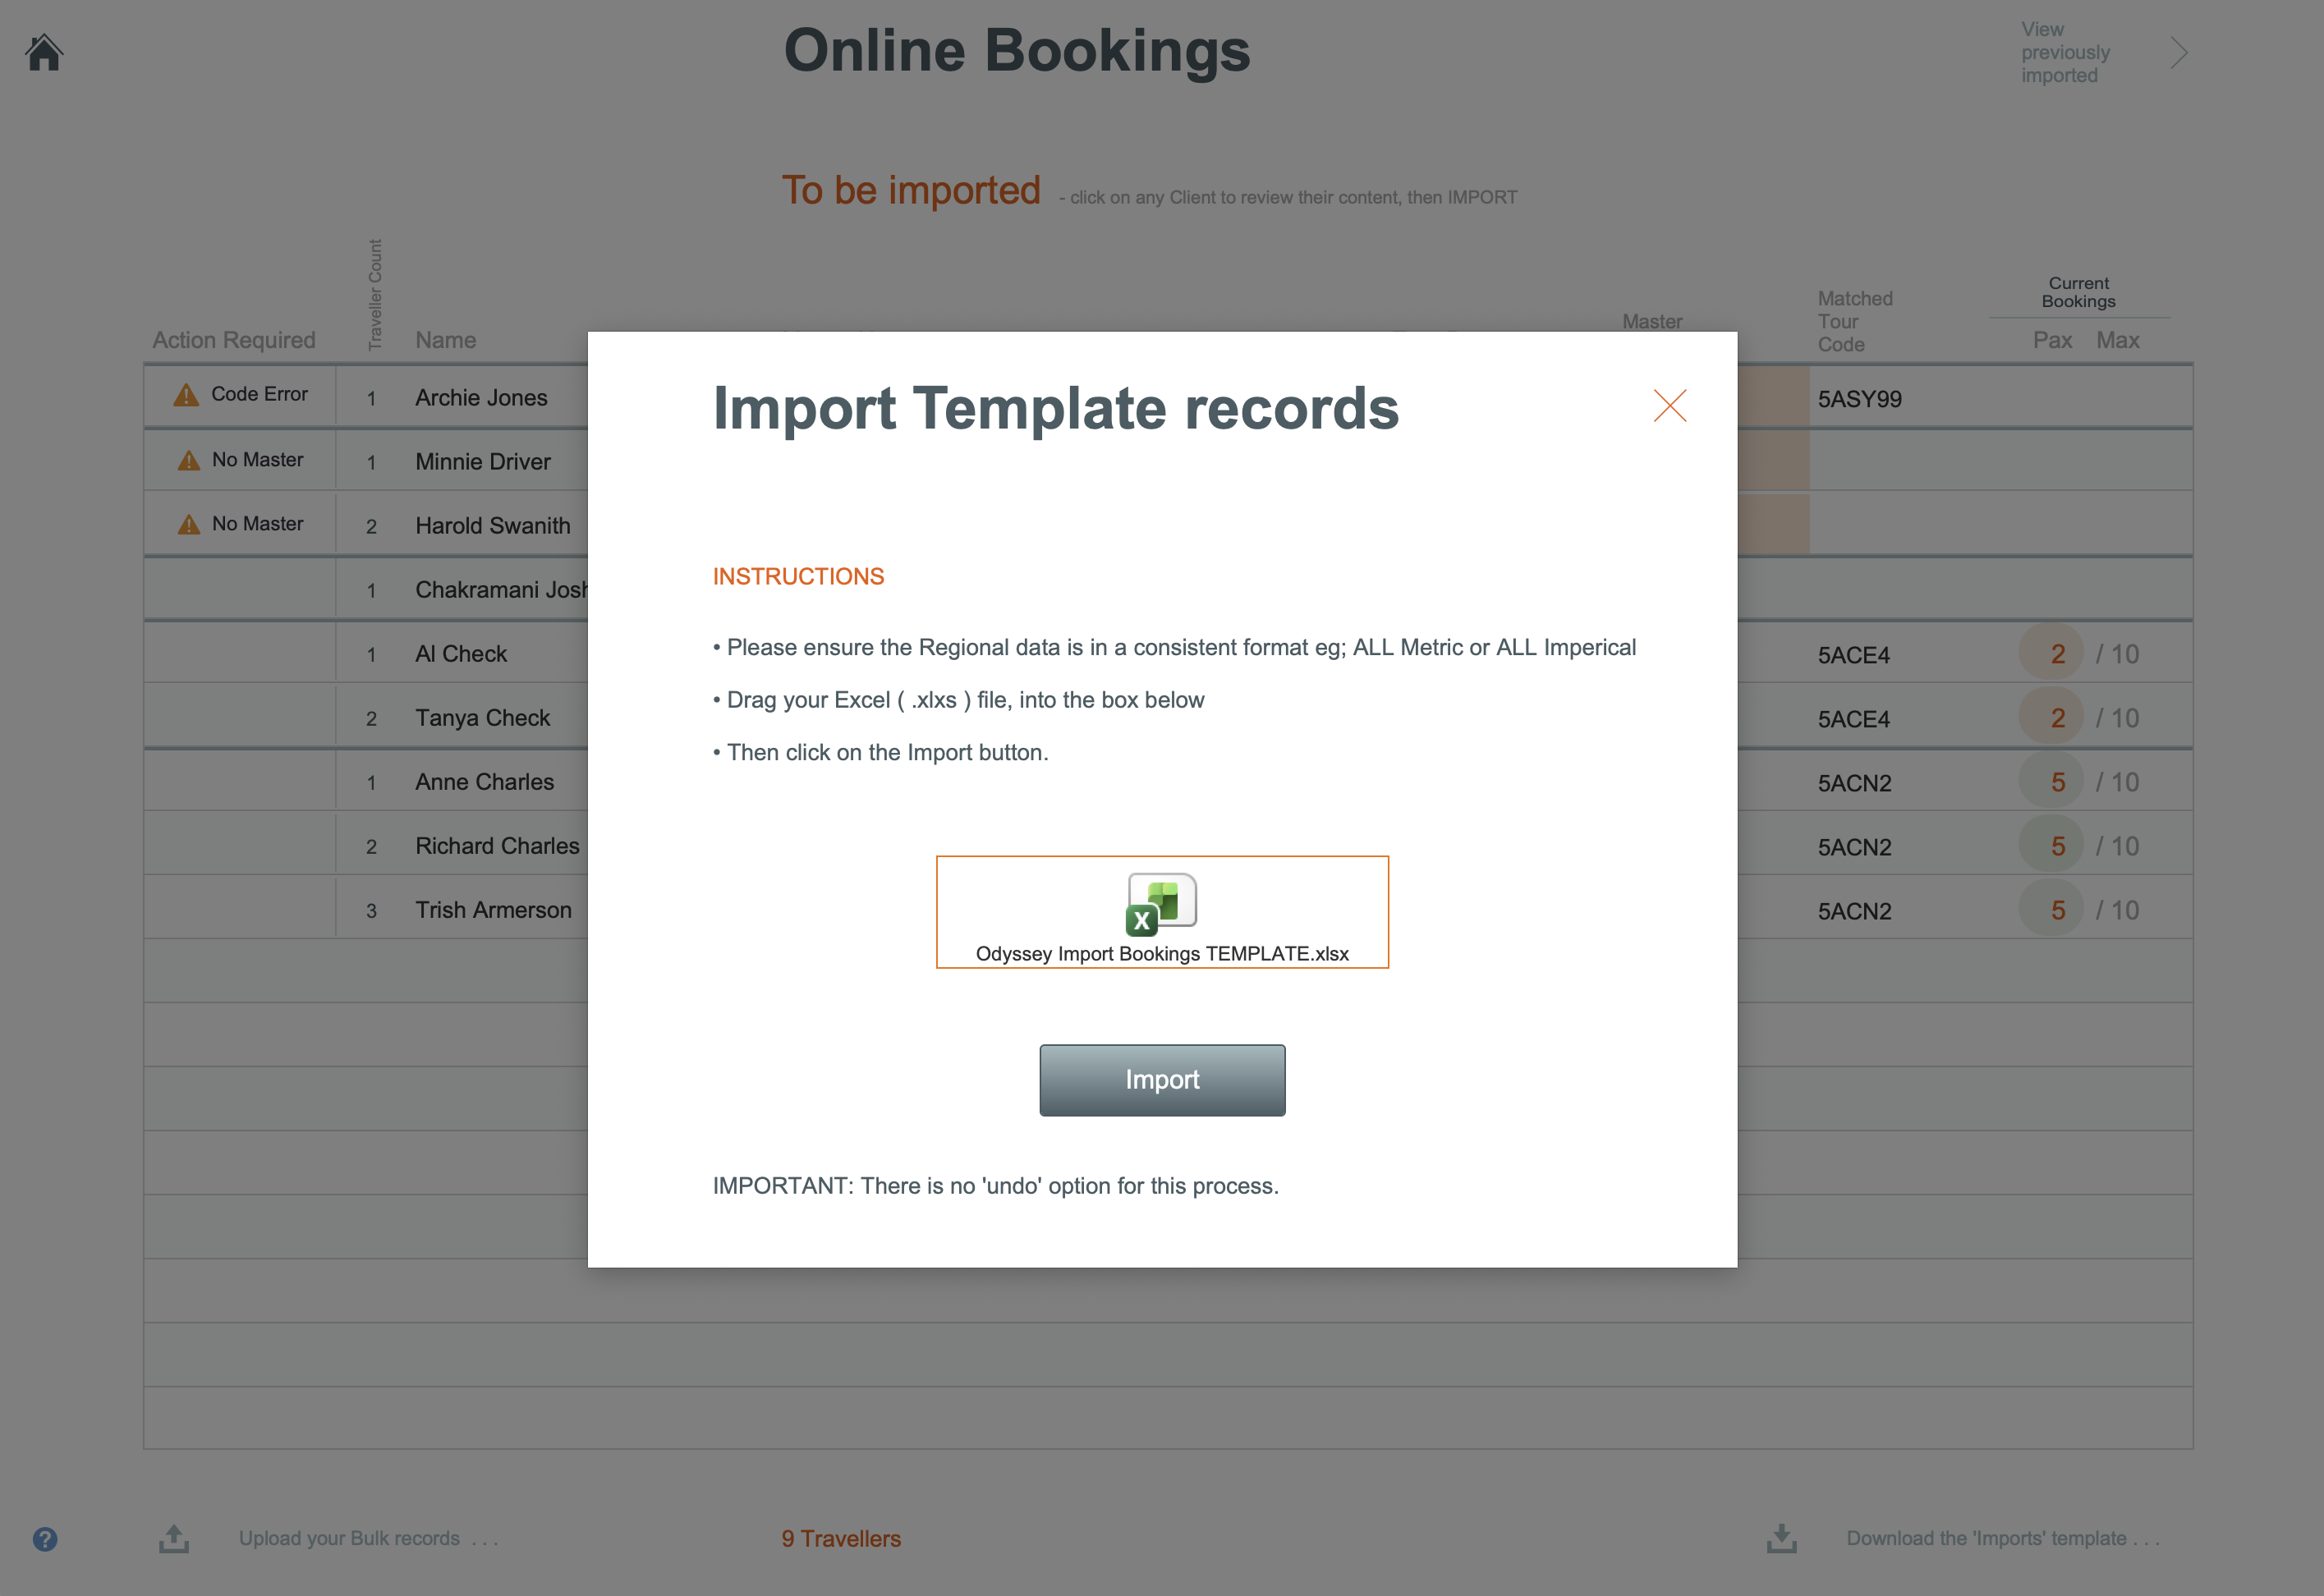Click the Home icon

pos(44,53)
